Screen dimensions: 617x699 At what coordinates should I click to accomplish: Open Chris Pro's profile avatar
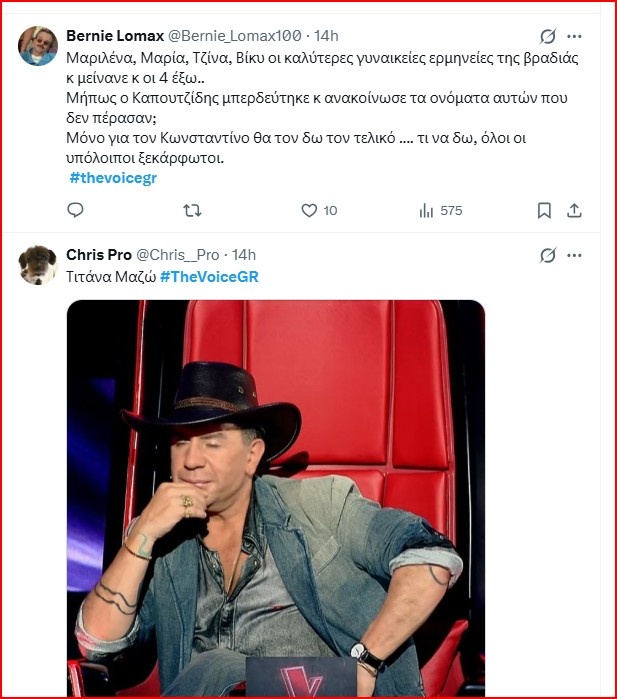[x=38, y=265]
